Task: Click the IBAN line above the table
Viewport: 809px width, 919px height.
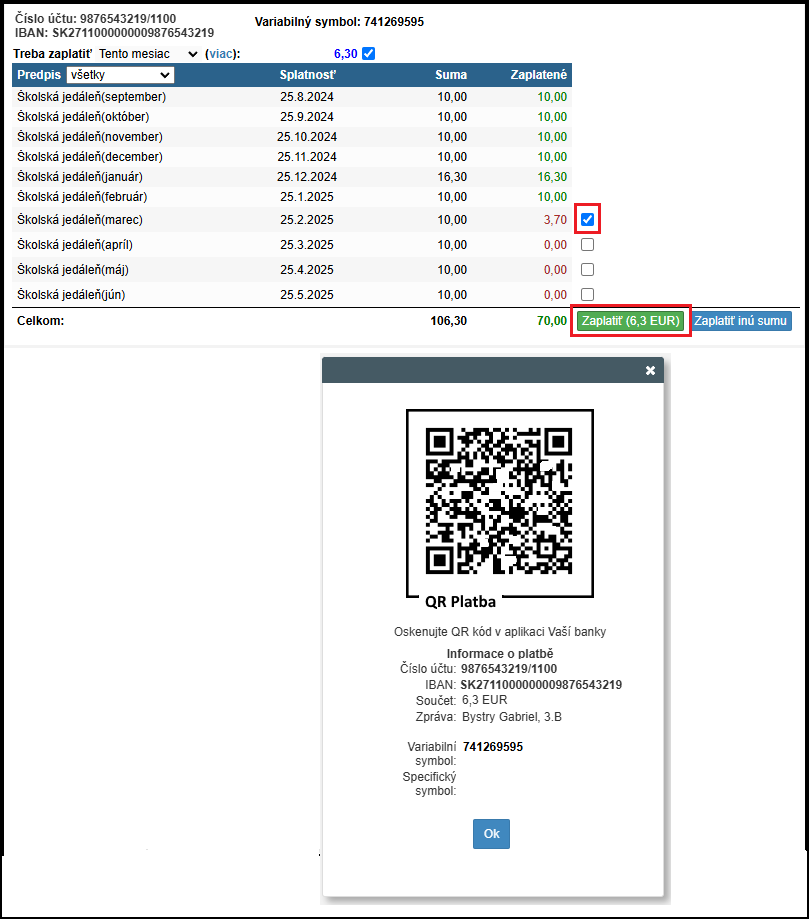Action: (x=114, y=33)
